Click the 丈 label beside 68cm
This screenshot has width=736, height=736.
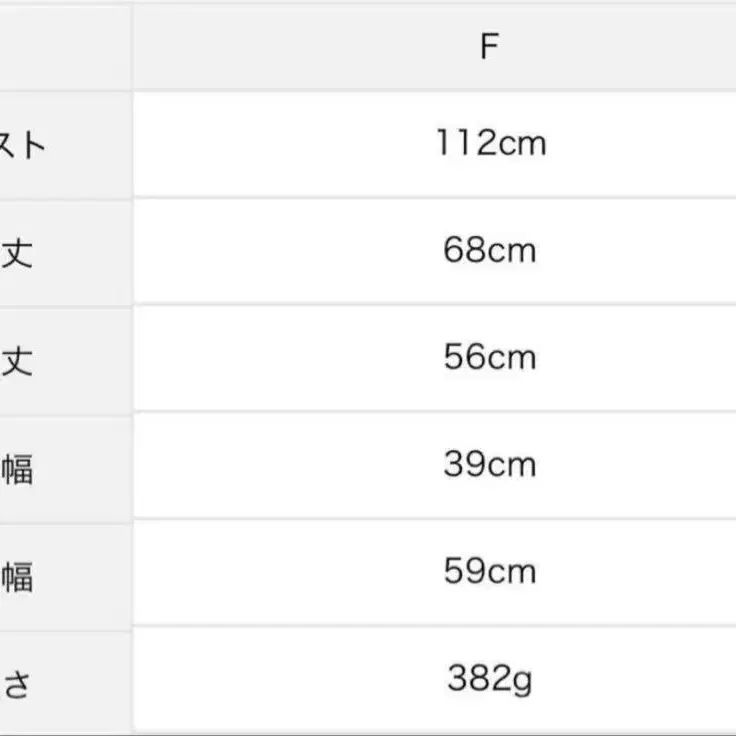17,252
